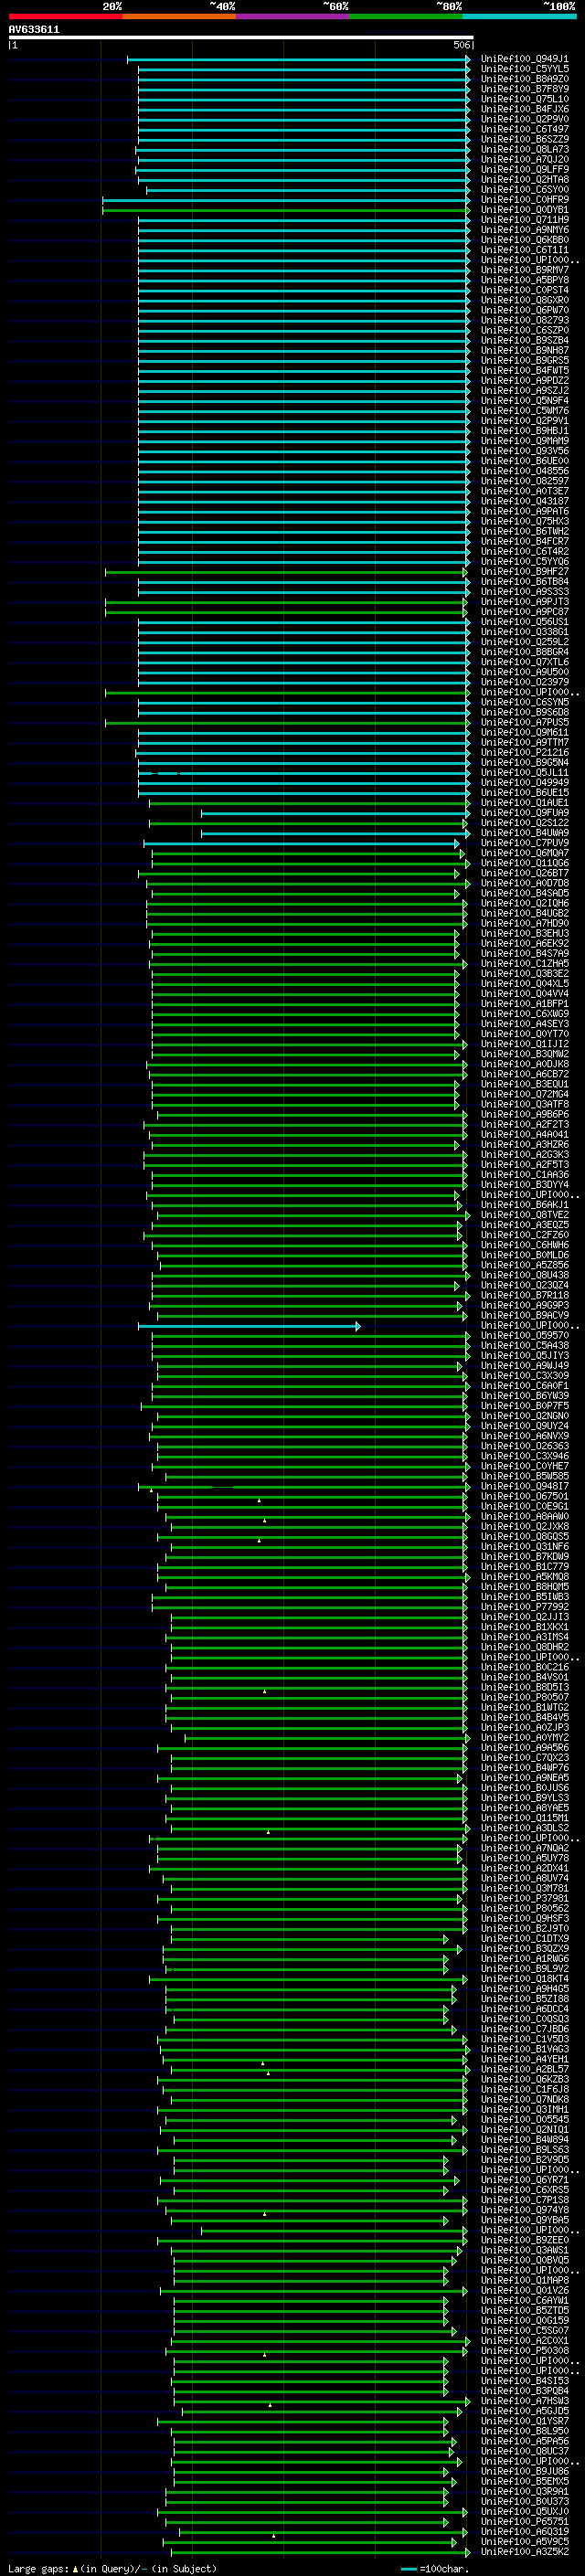
Task: Select the UniRef100_B7R118 label
Action: 524,1295
